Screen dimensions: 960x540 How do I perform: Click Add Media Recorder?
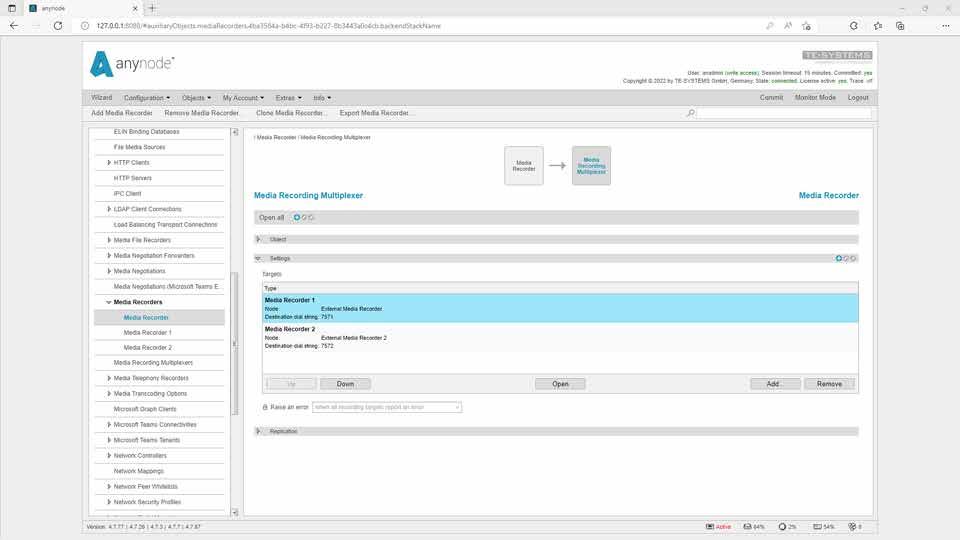tap(122, 113)
